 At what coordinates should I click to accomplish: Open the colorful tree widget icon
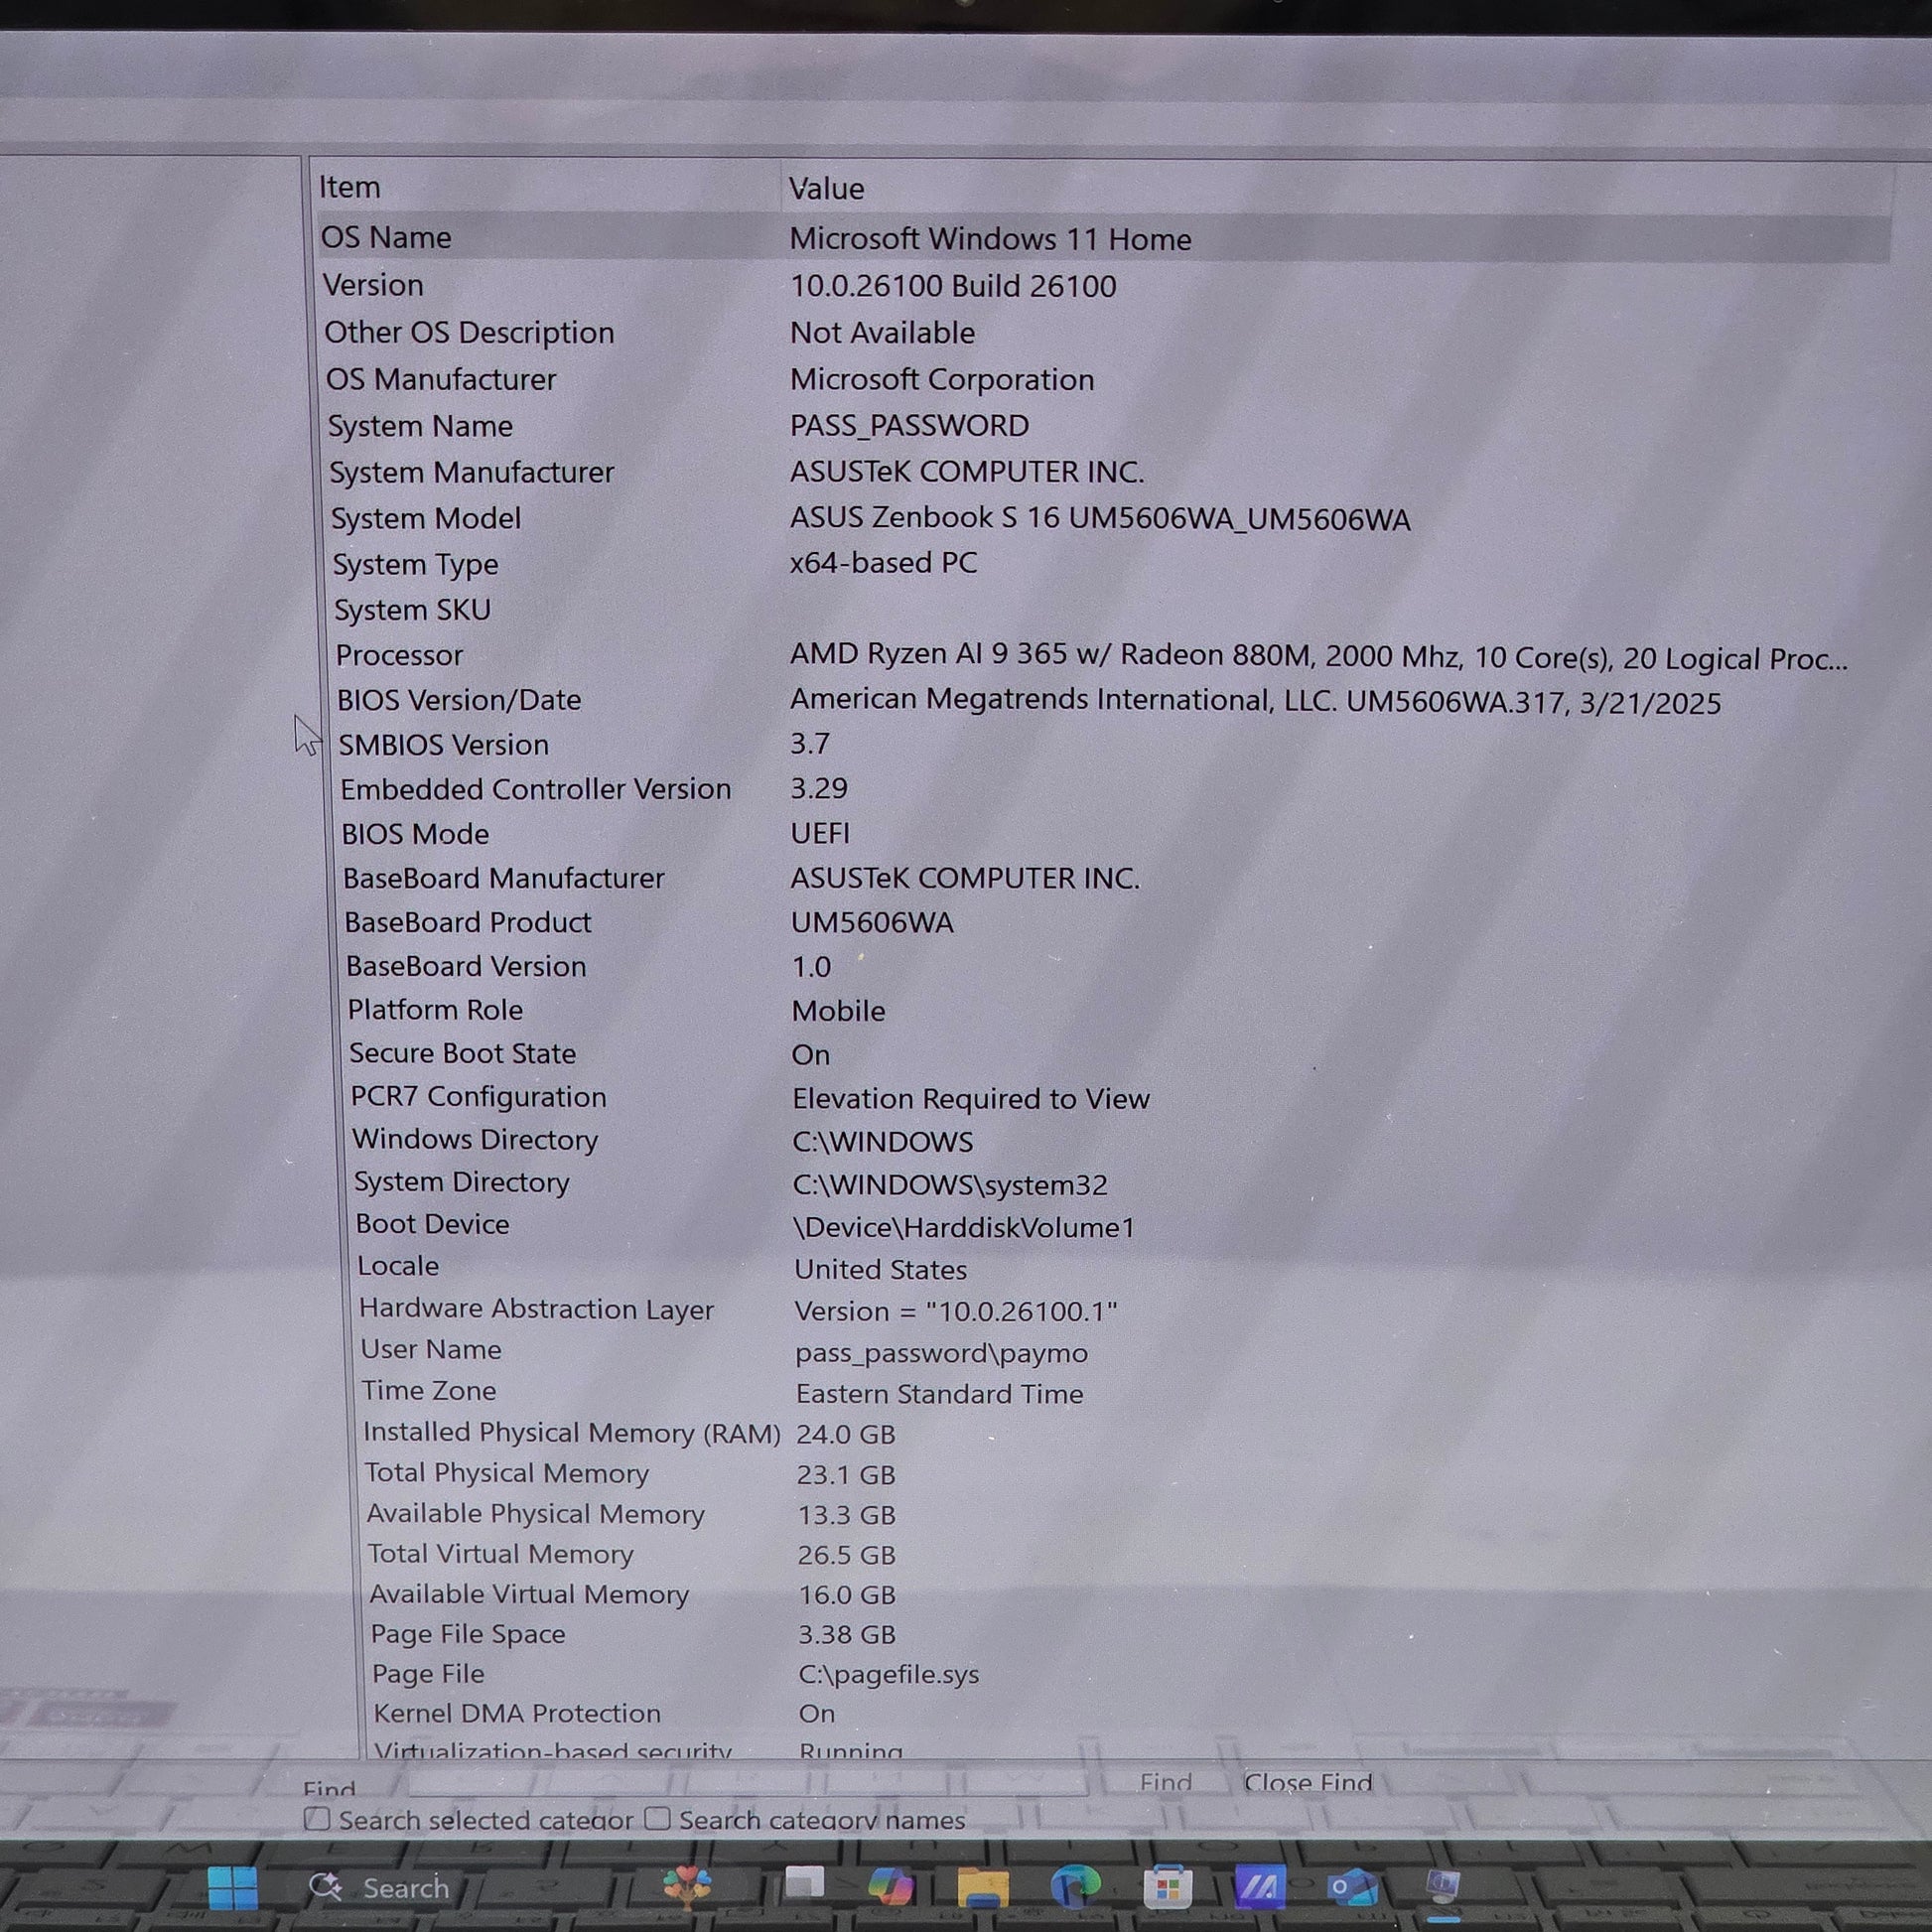pos(687,1885)
